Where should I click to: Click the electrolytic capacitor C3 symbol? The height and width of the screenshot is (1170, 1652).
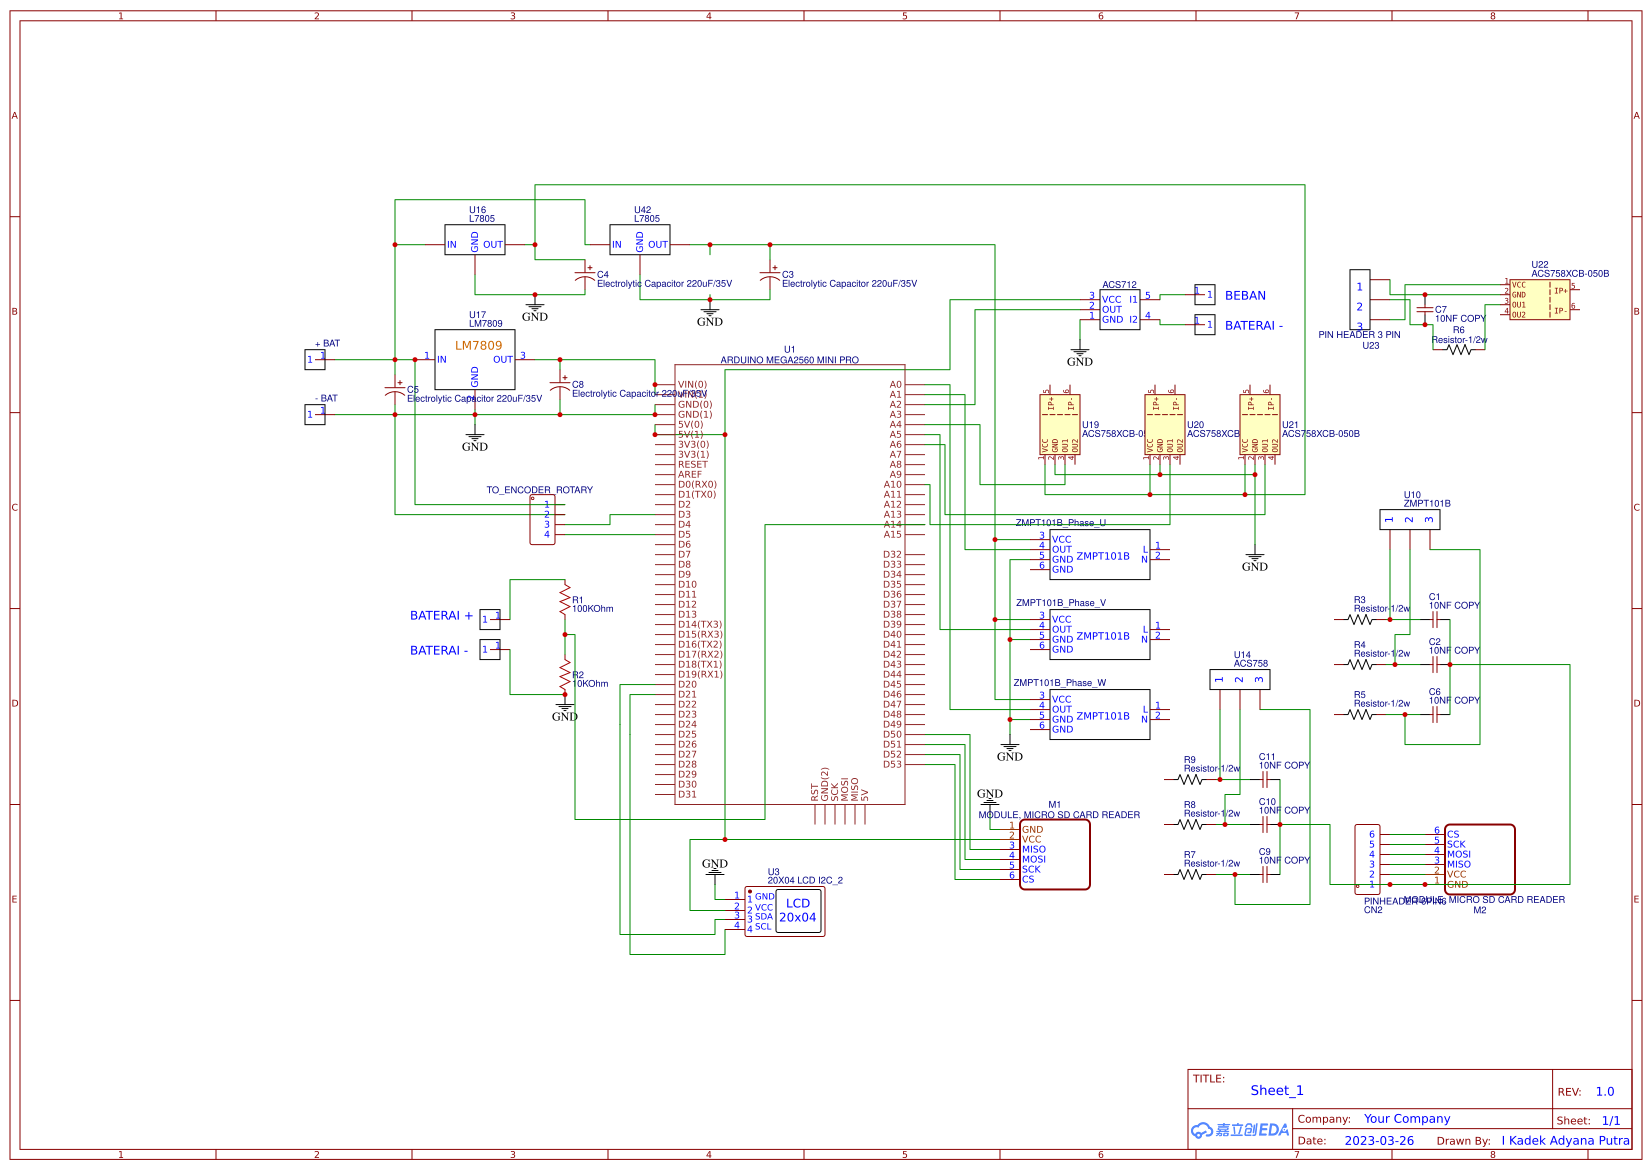[x=771, y=277]
